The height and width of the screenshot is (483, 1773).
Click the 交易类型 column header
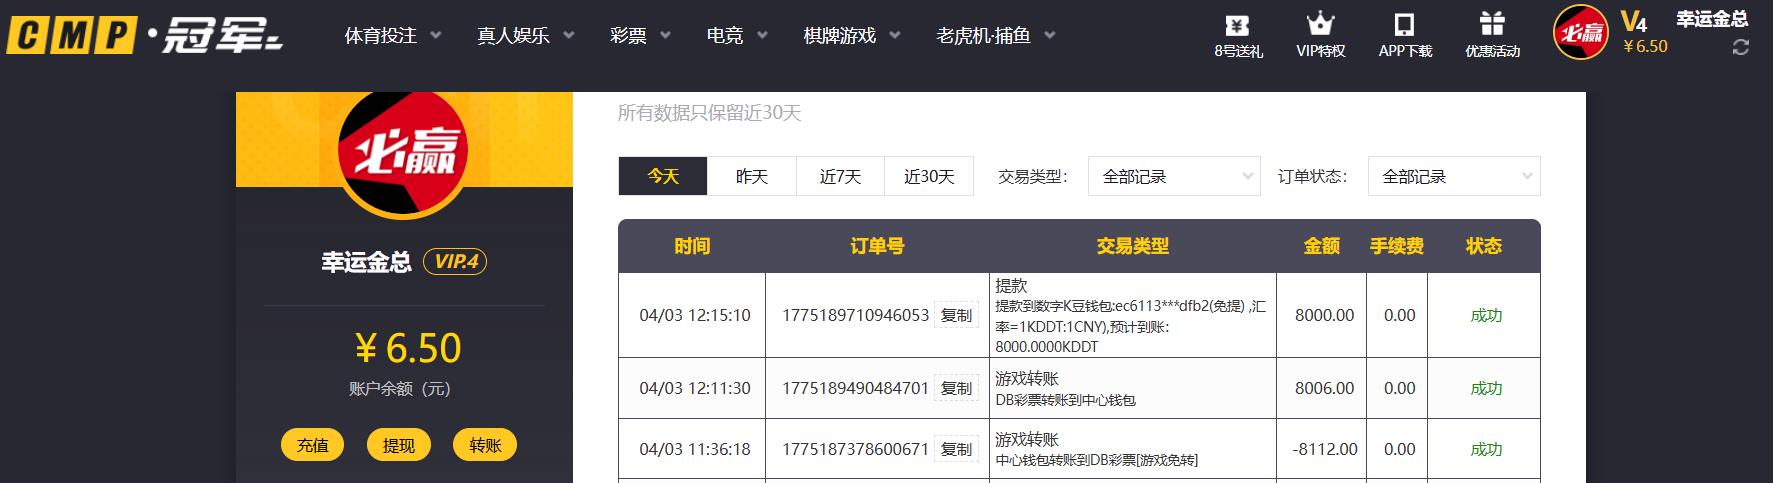(1132, 246)
